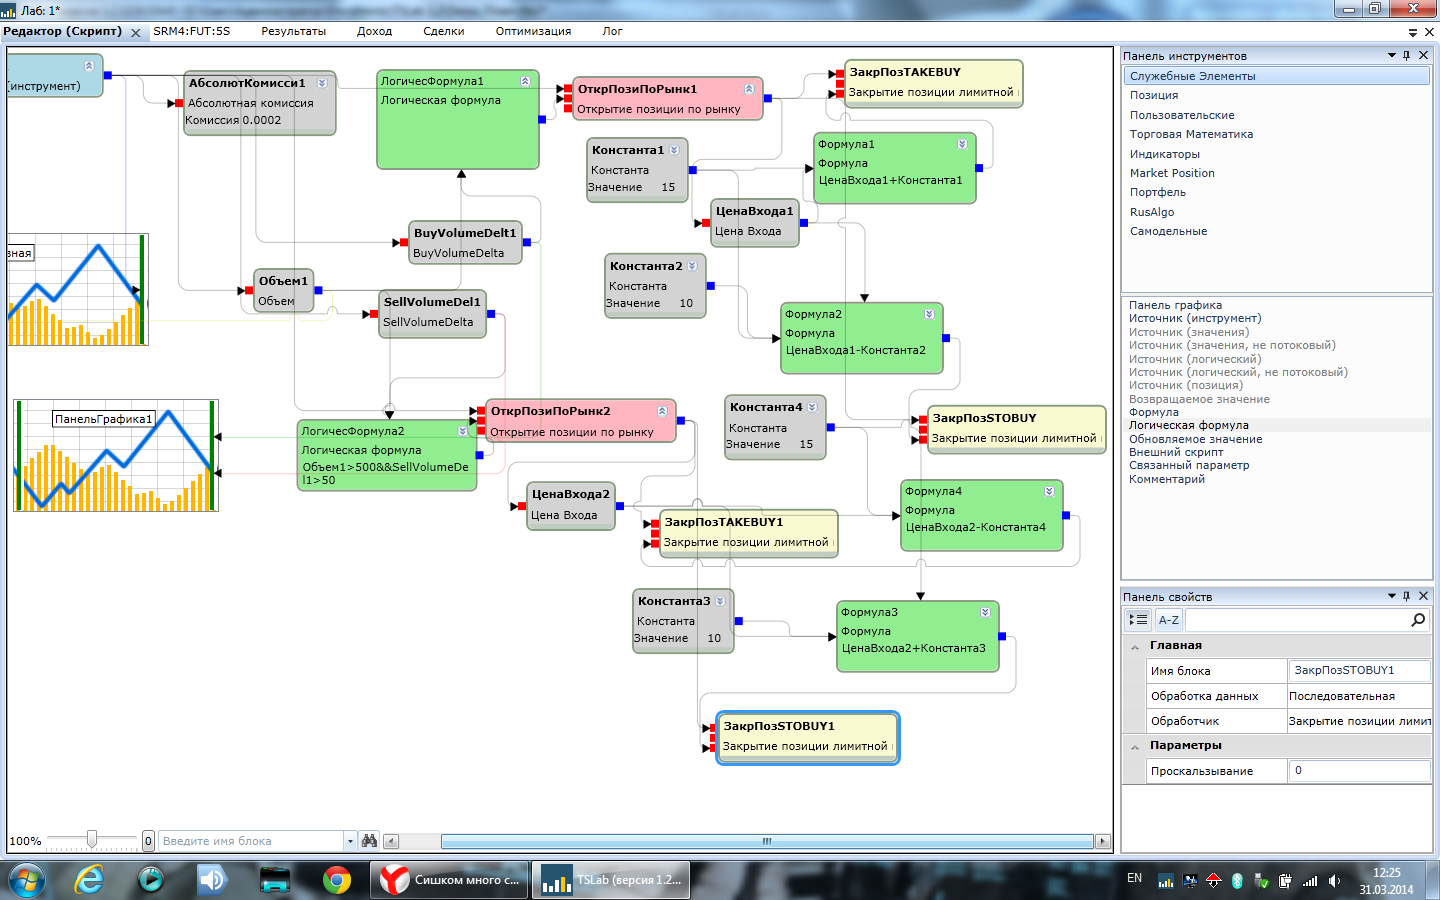Select Служебные Элементы toolbox category
1440x900 pixels.
point(1277,76)
